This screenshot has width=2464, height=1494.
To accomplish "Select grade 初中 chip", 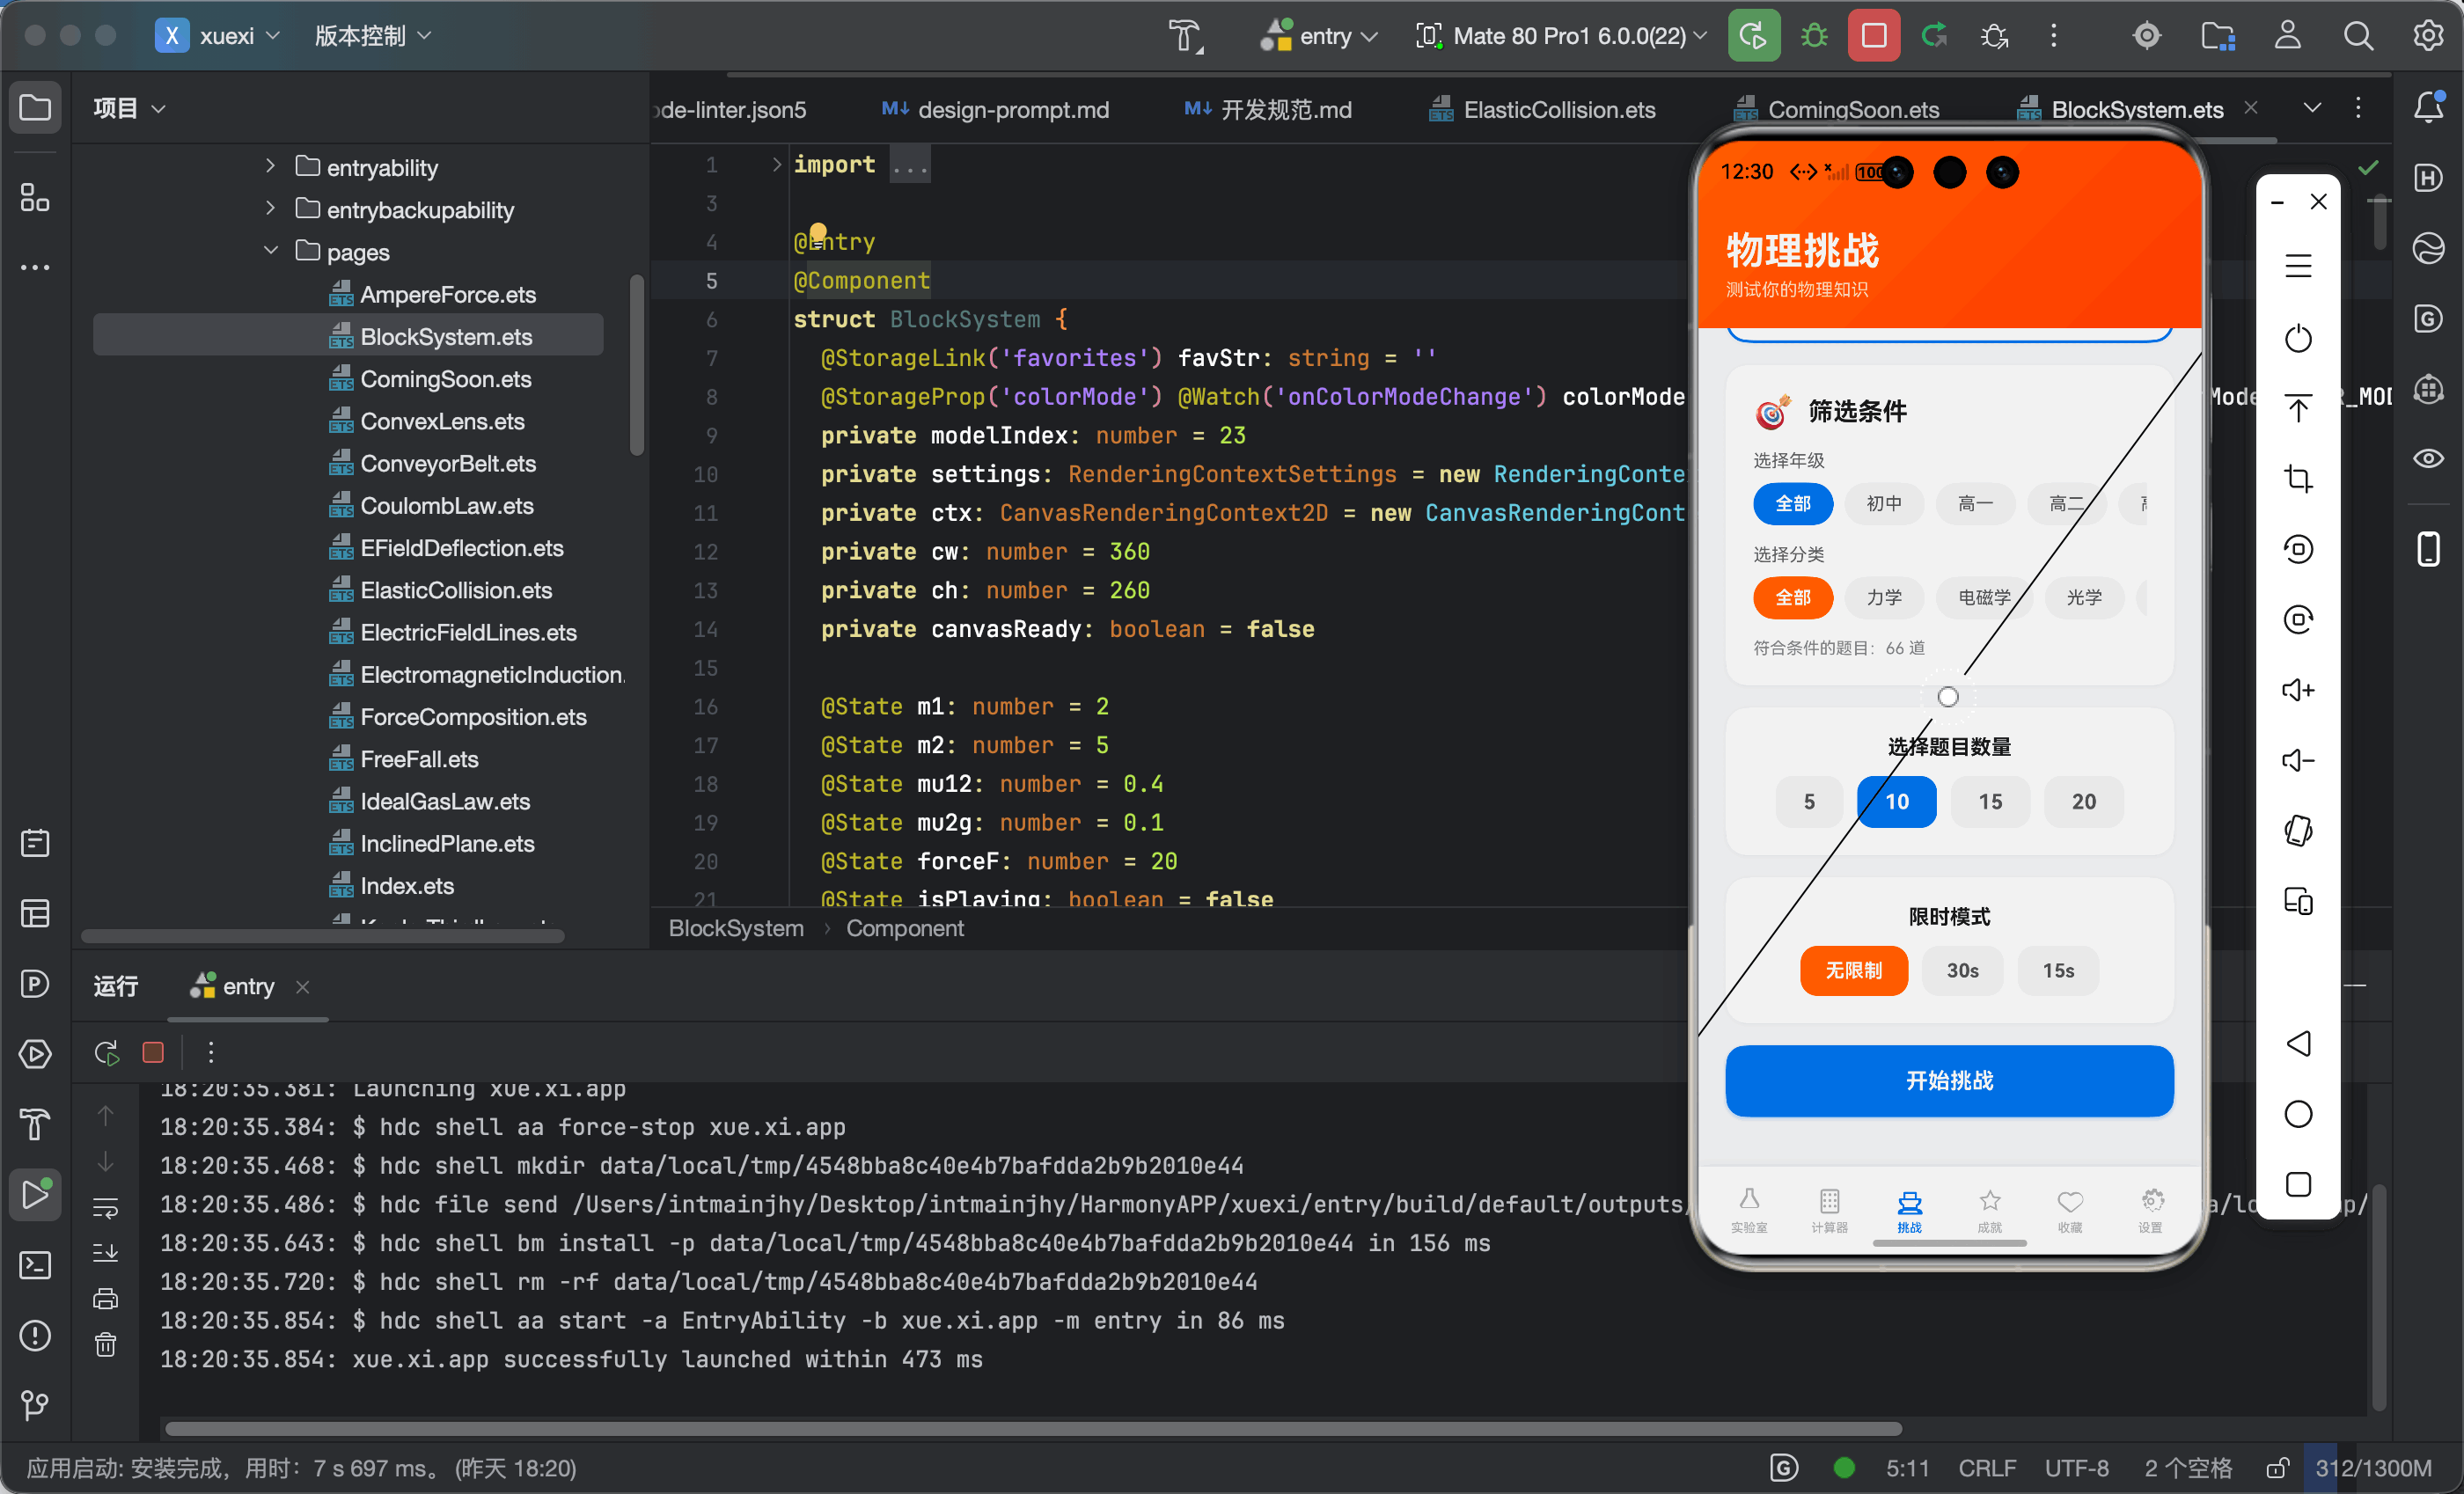I will (x=1883, y=503).
